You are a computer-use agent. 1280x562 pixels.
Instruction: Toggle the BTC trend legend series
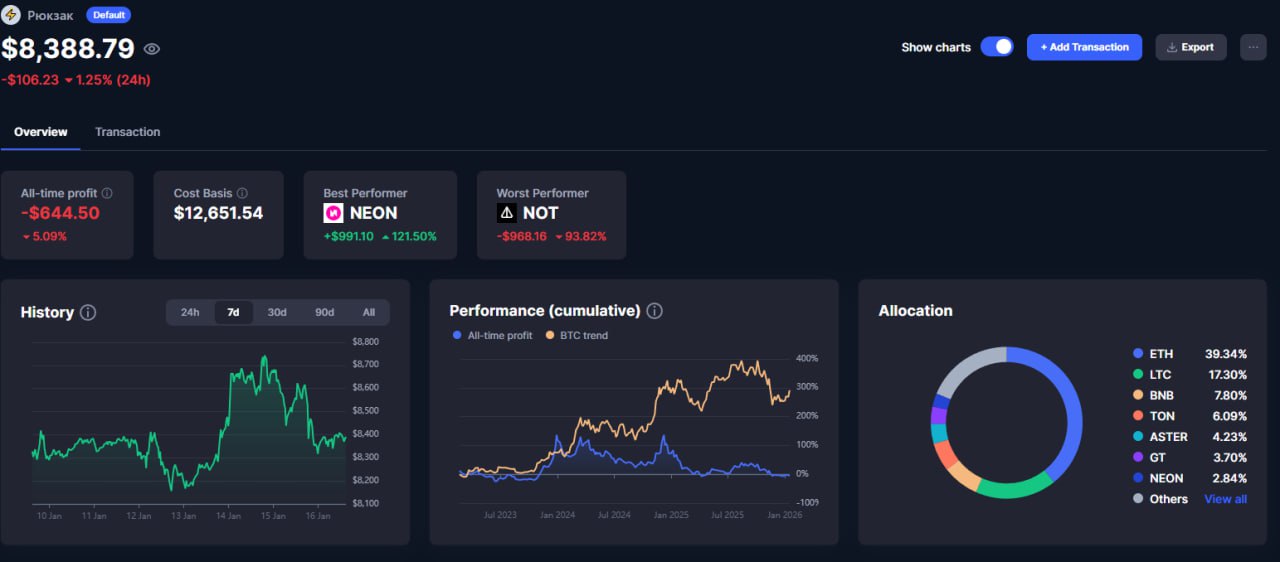point(577,336)
